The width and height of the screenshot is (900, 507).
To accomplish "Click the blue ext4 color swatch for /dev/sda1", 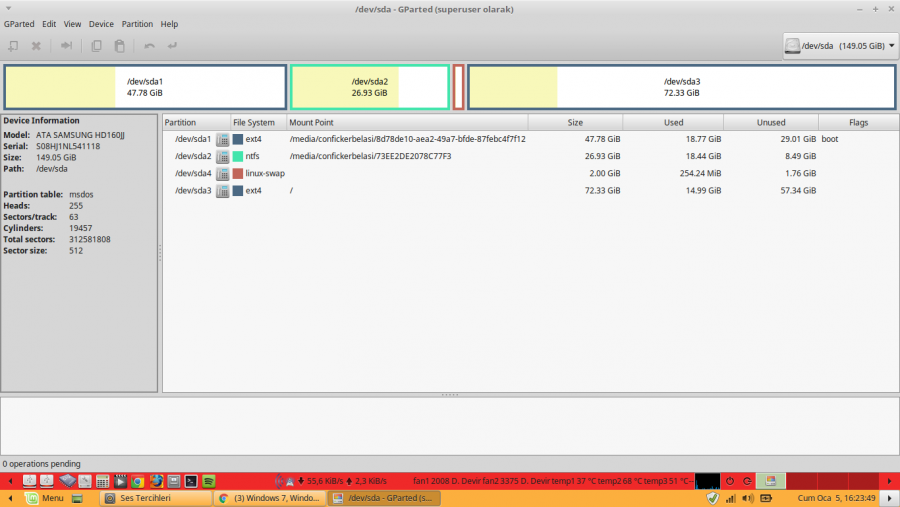I will click(238, 139).
